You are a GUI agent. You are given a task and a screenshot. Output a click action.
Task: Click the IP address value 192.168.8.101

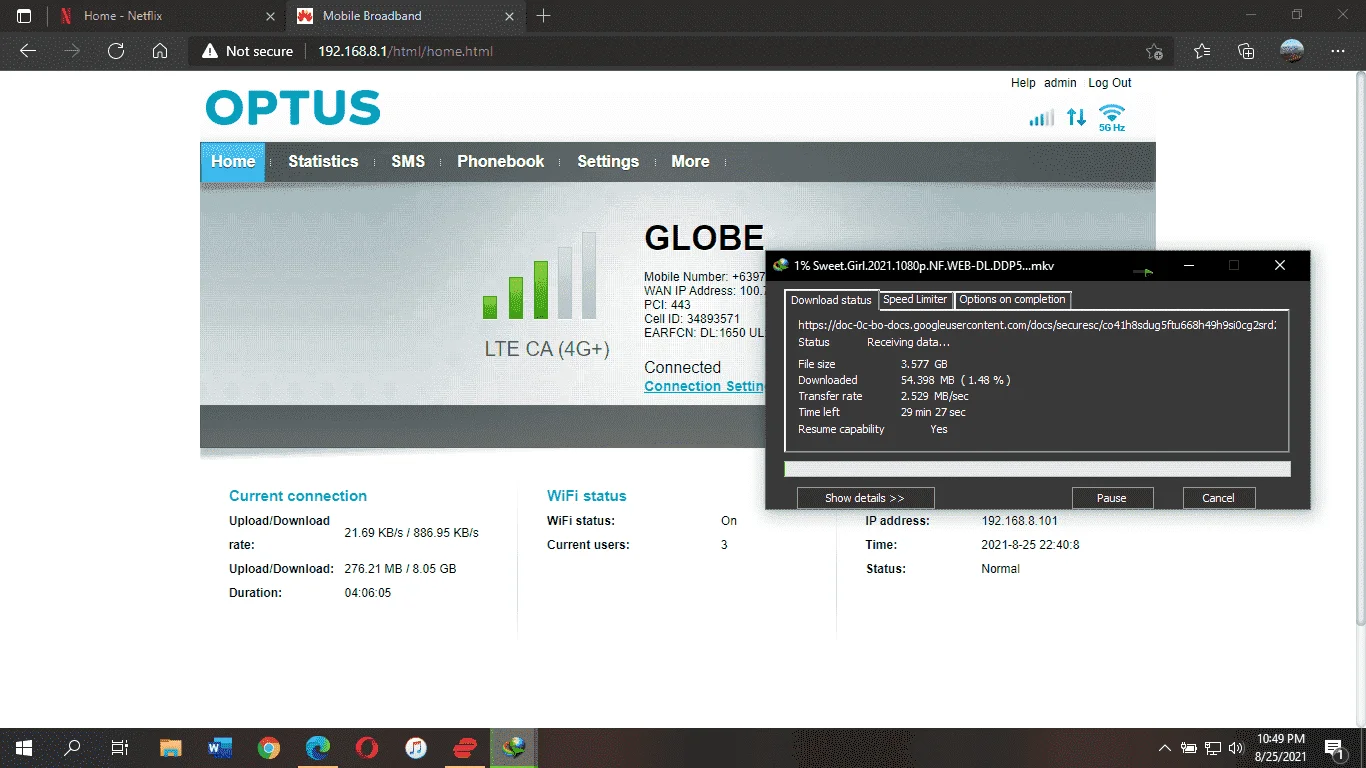click(x=1020, y=521)
